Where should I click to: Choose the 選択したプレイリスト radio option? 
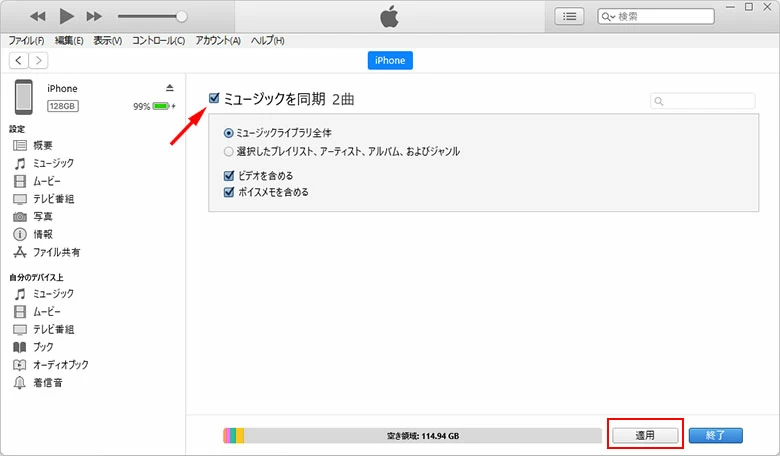229,151
